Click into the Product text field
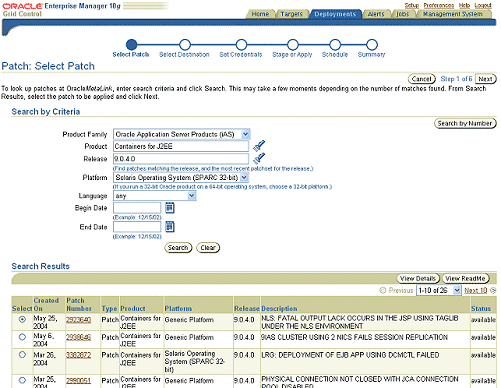Viewport: 501px width, 388px height. tap(181, 146)
